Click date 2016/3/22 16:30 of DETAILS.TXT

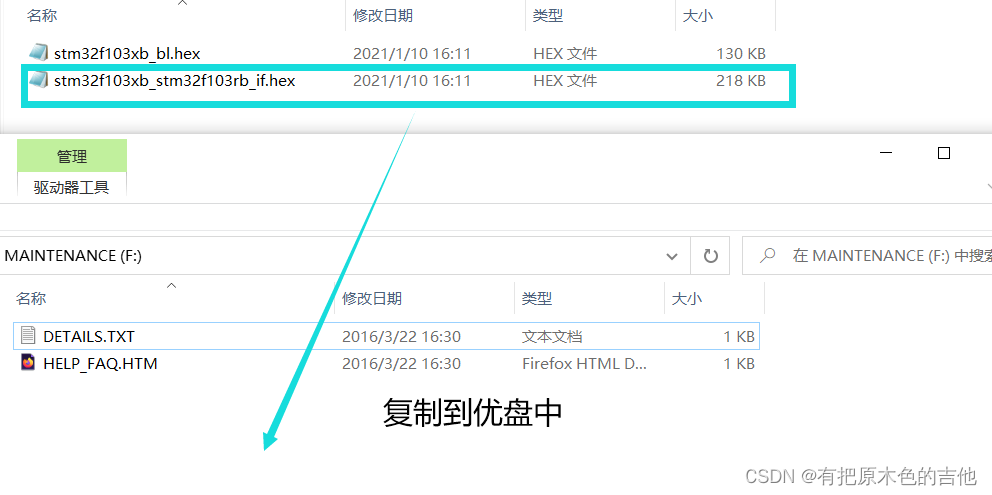(401, 336)
